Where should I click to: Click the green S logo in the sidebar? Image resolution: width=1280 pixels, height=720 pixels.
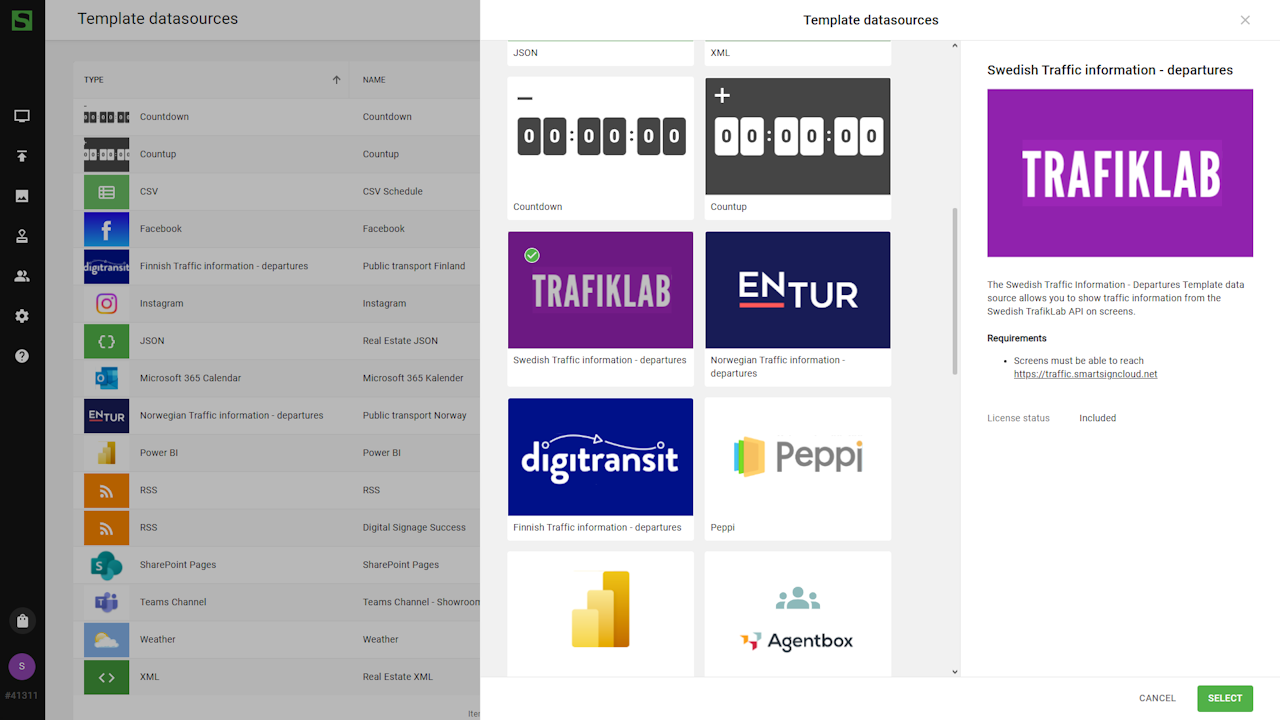coord(22,19)
